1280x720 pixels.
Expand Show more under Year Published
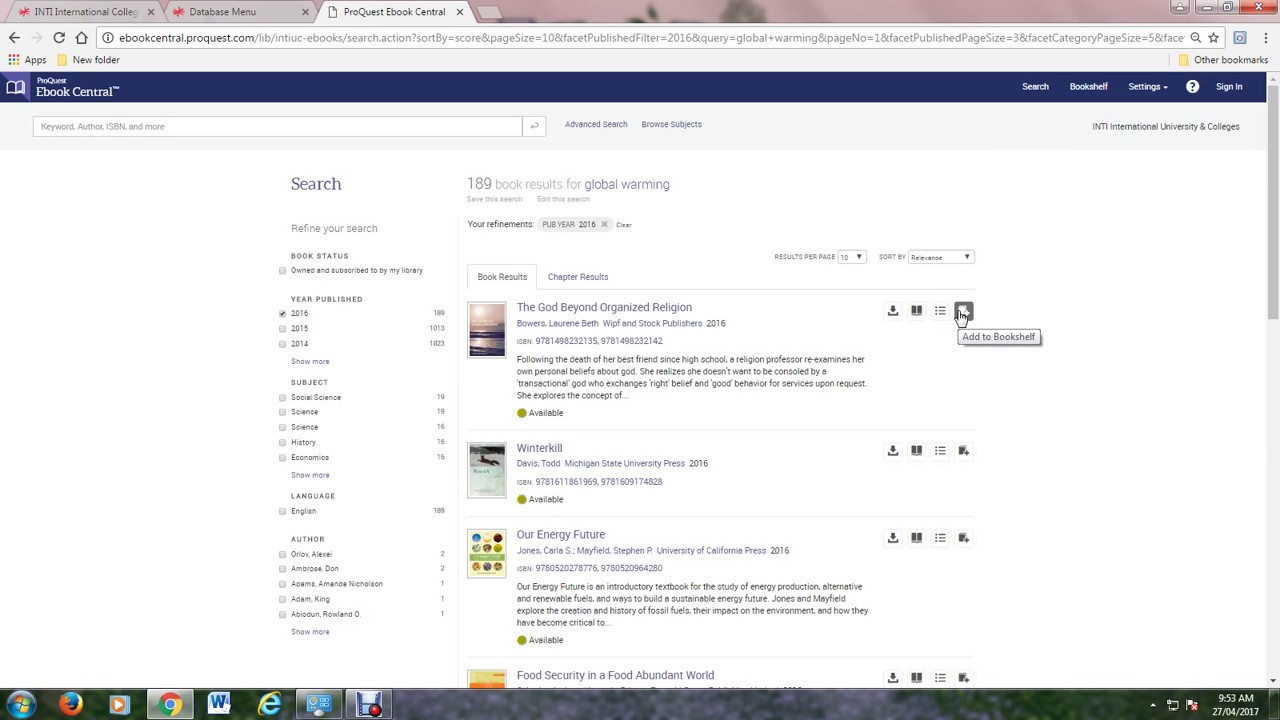click(x=310, y=362)
